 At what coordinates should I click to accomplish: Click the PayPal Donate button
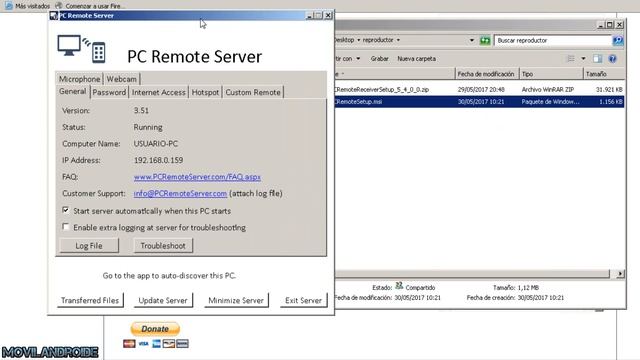[155, 329]
